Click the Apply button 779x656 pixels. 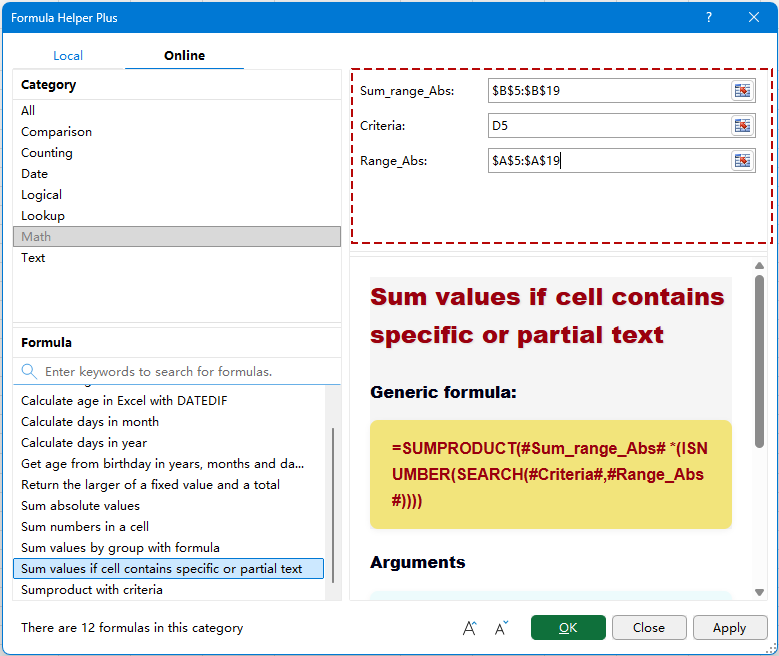tap(729, 628)
